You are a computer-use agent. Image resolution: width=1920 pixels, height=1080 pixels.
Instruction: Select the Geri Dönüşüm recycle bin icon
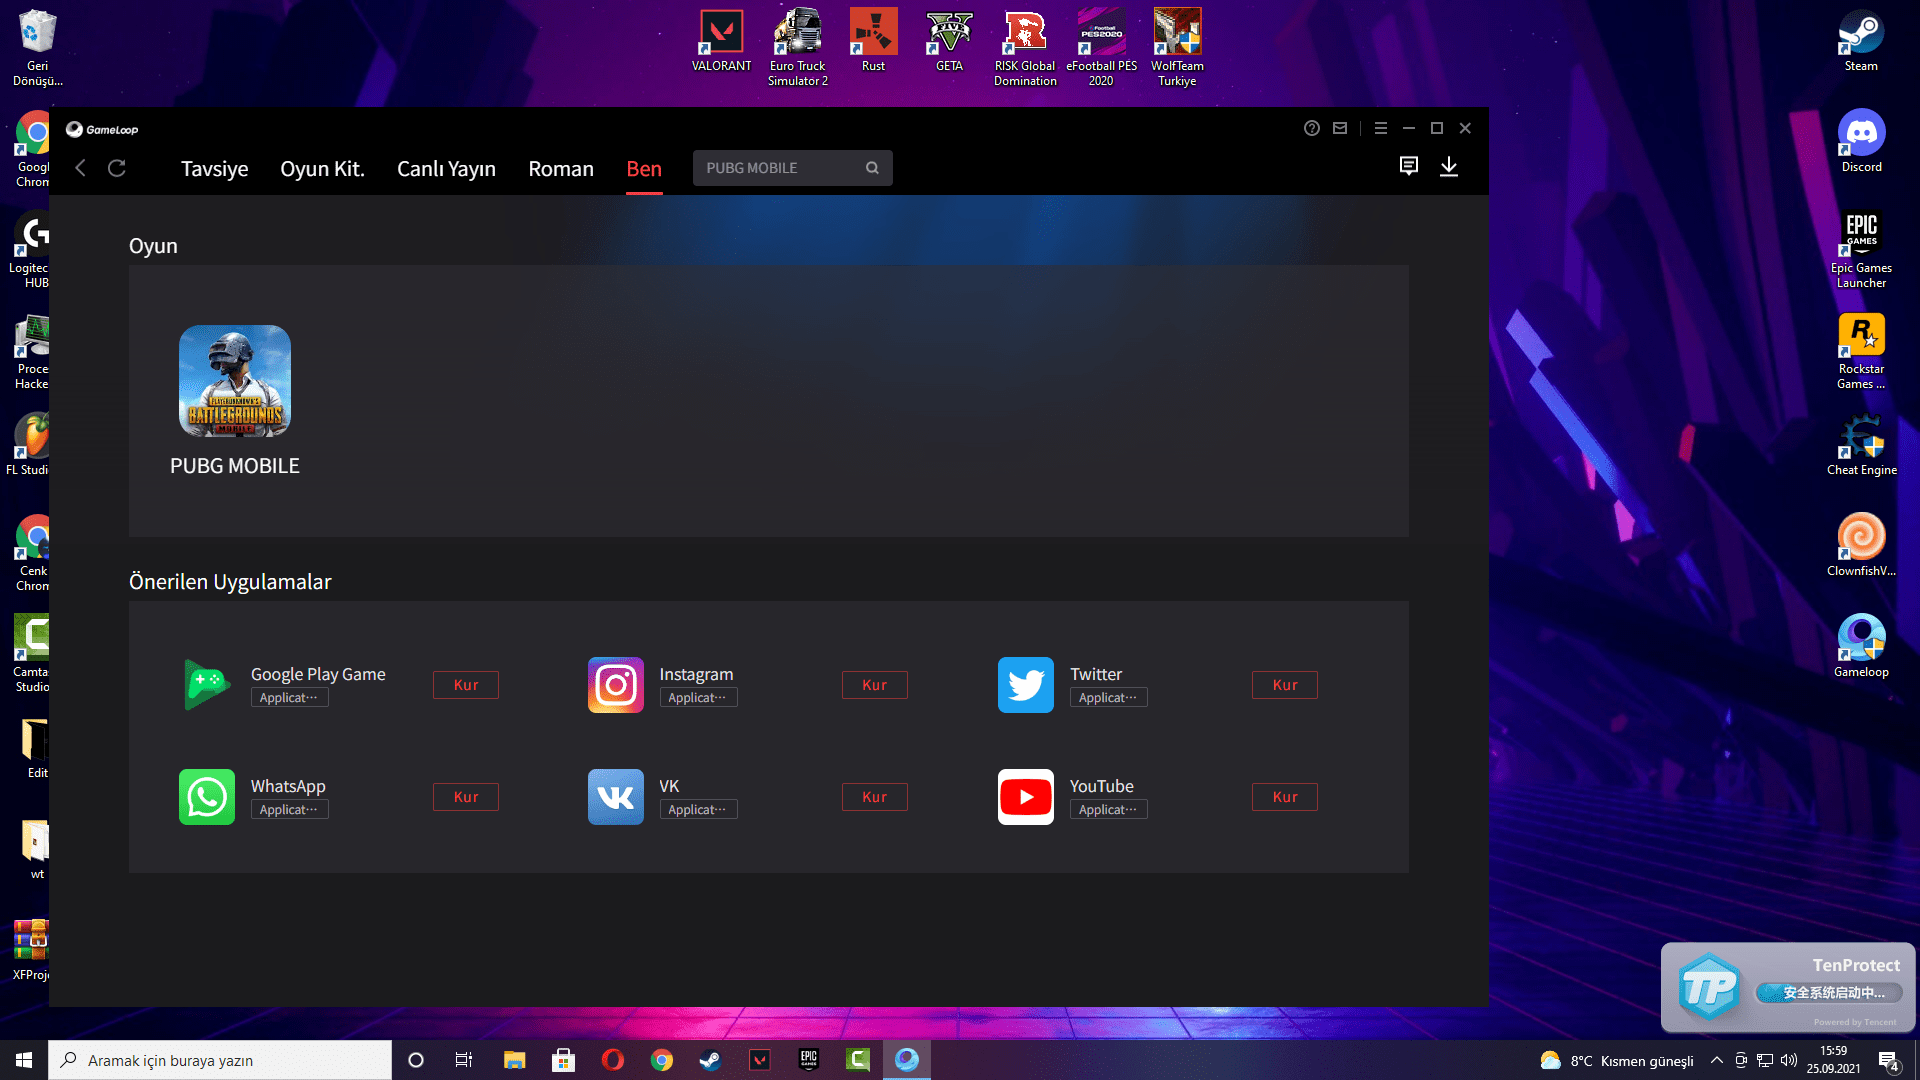(x=38, y=47)
